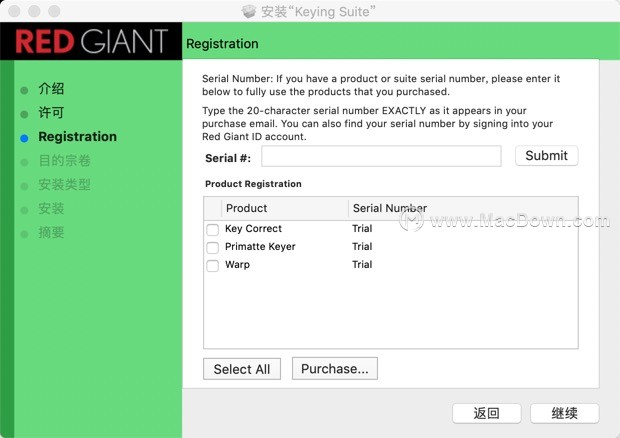620x438 pixels.
Task: Click the window zoom button
Action: 54,11
